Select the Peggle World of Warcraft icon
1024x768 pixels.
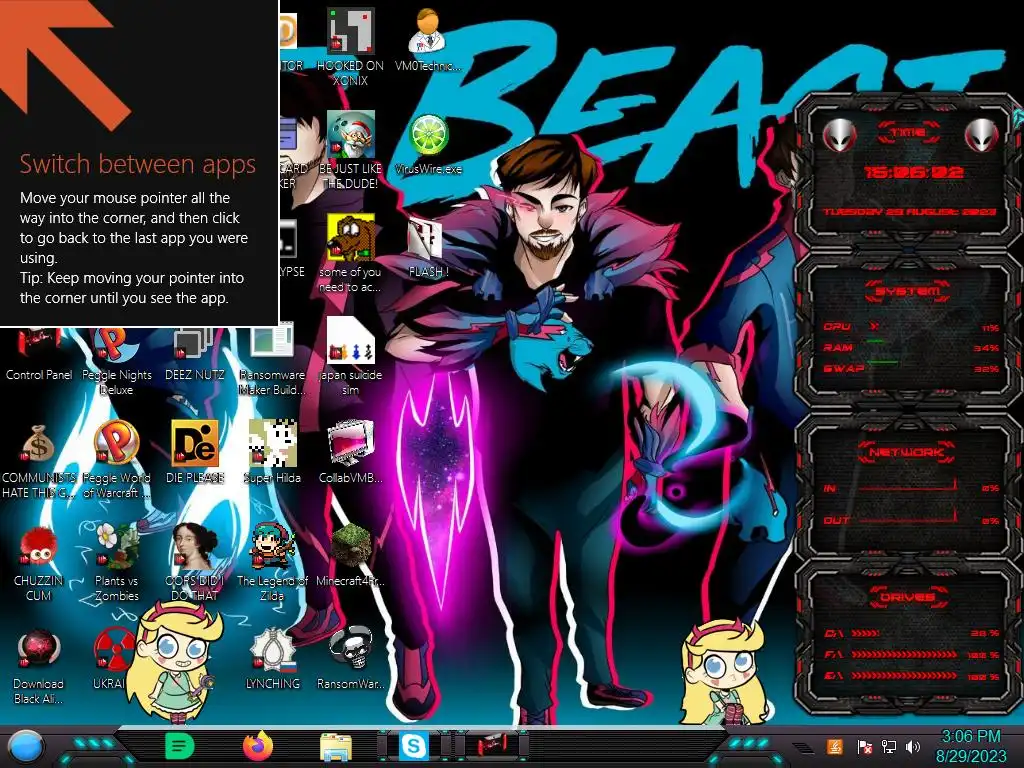(x=116, y=460)
